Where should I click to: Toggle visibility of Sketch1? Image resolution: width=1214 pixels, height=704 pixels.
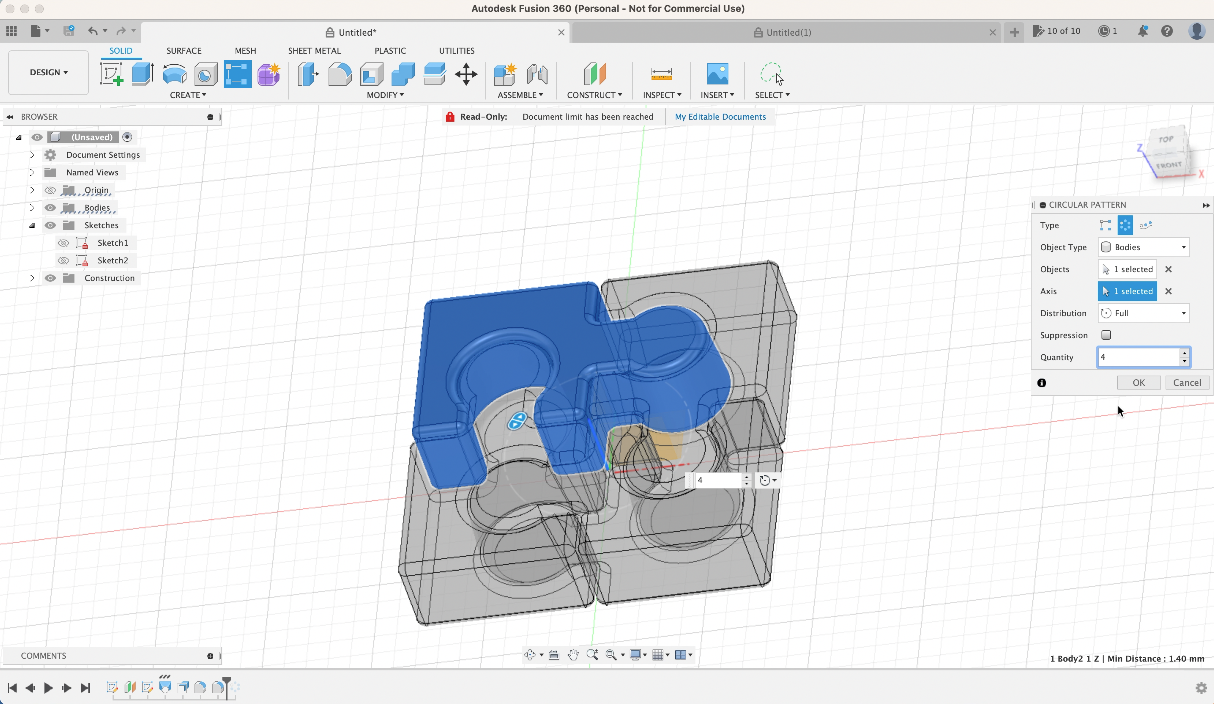point(63,243)
